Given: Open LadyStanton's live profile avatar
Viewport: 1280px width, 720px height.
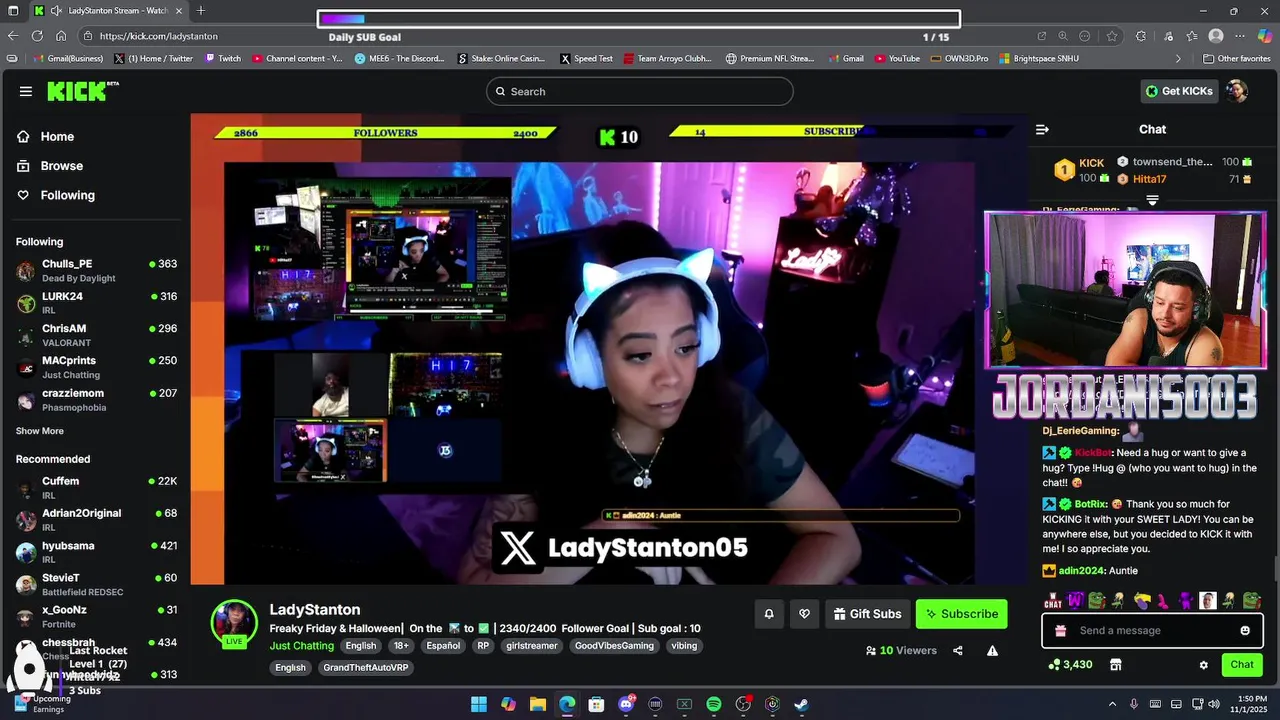Looking at the screenshot, I should (x=234, y=623).
